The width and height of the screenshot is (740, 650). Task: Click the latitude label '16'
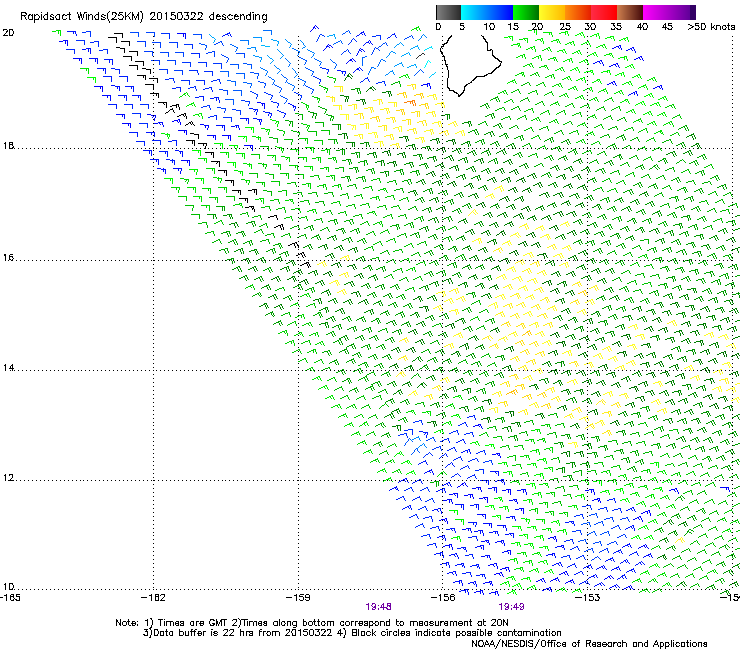pyautogui.click(x=8, y=258)
